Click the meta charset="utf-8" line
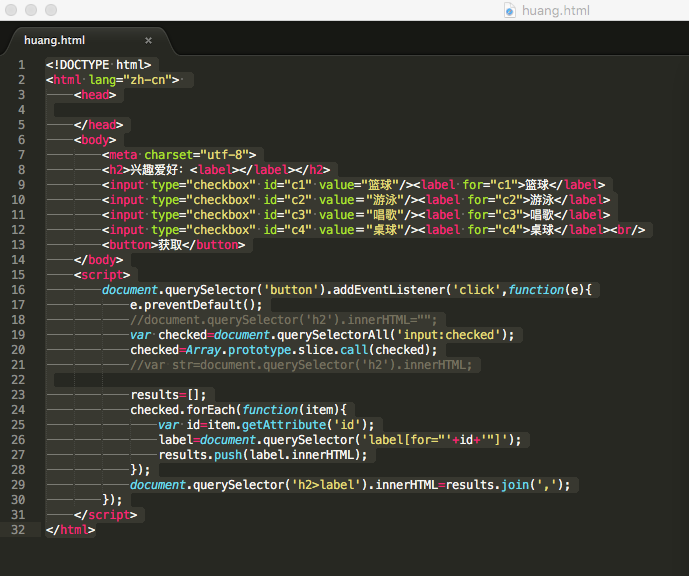Viewport: 689px width, 576px height. point(179,155)
